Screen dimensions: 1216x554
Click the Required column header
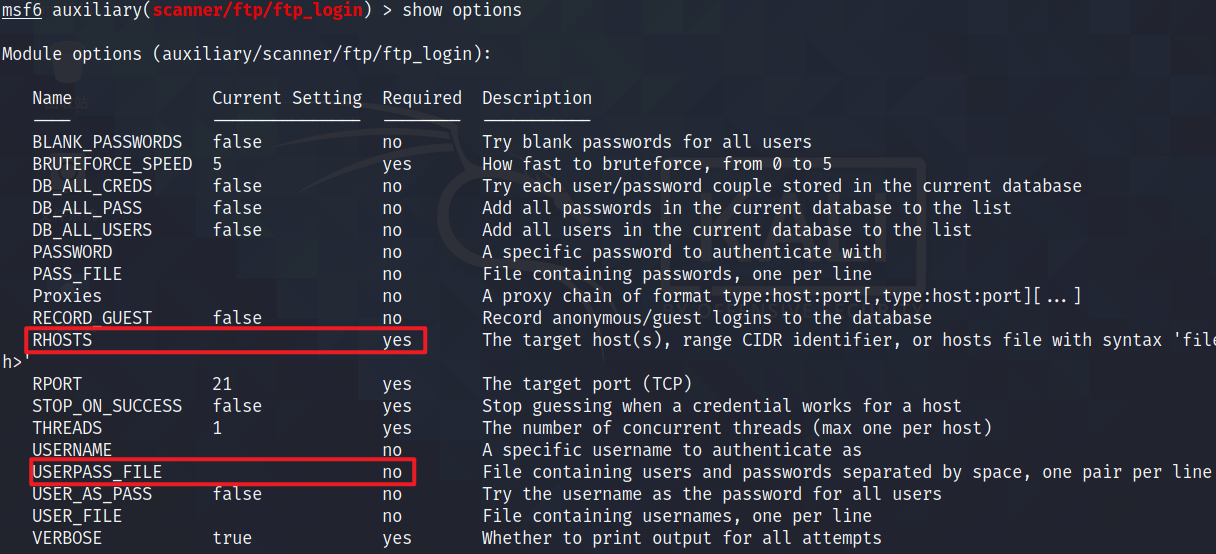[422, 98]
